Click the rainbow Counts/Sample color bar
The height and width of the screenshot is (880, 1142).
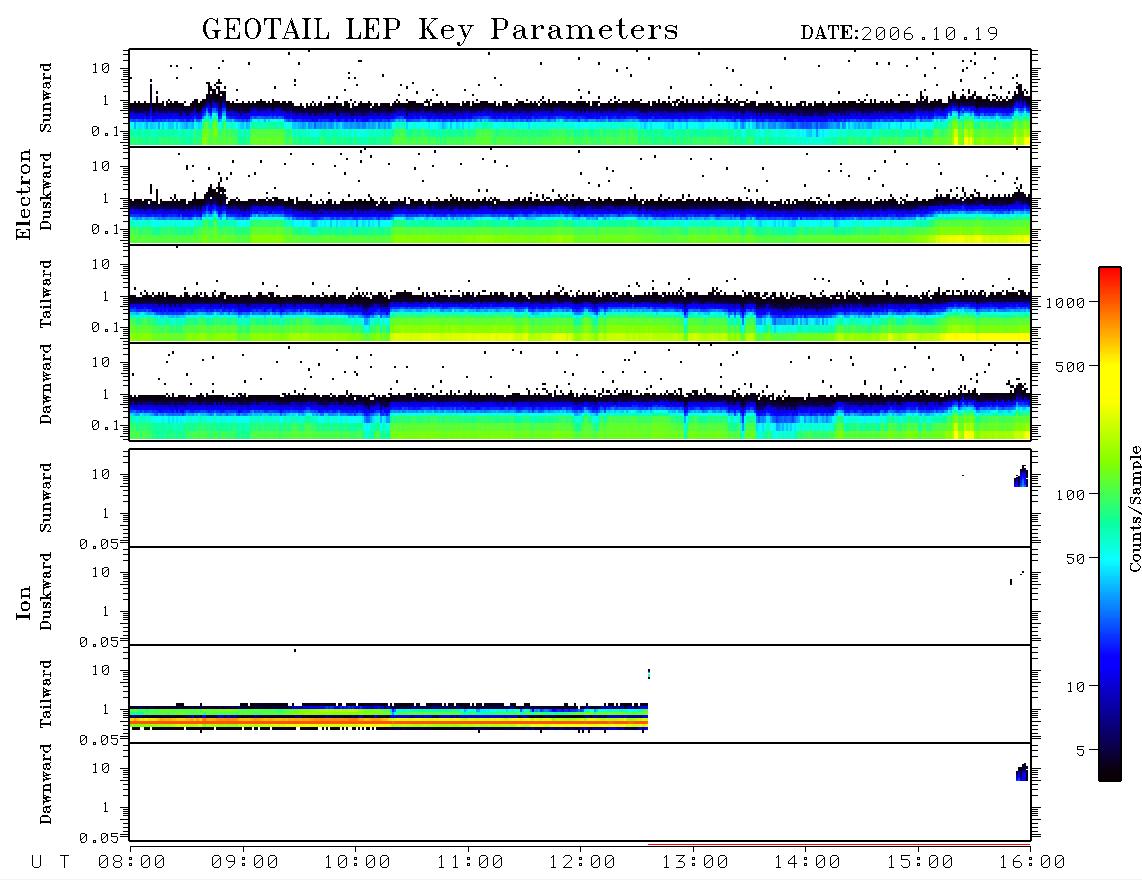coord(1110,524)
